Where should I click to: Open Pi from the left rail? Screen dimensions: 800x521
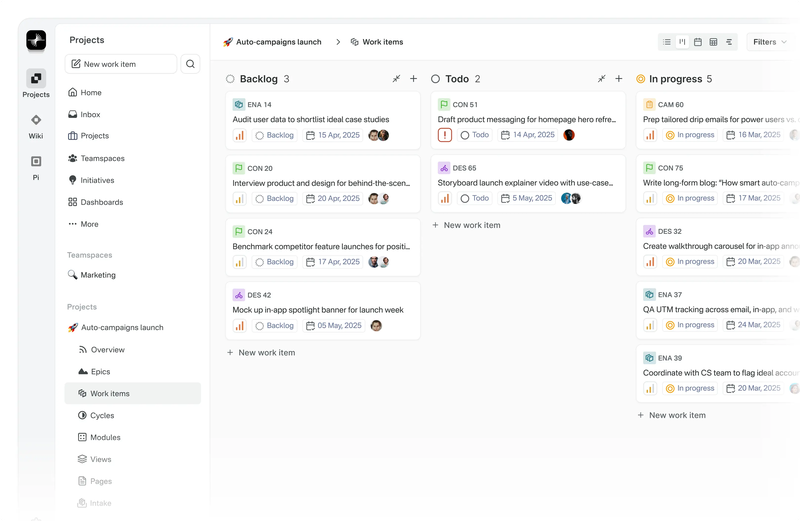(36, 166)
